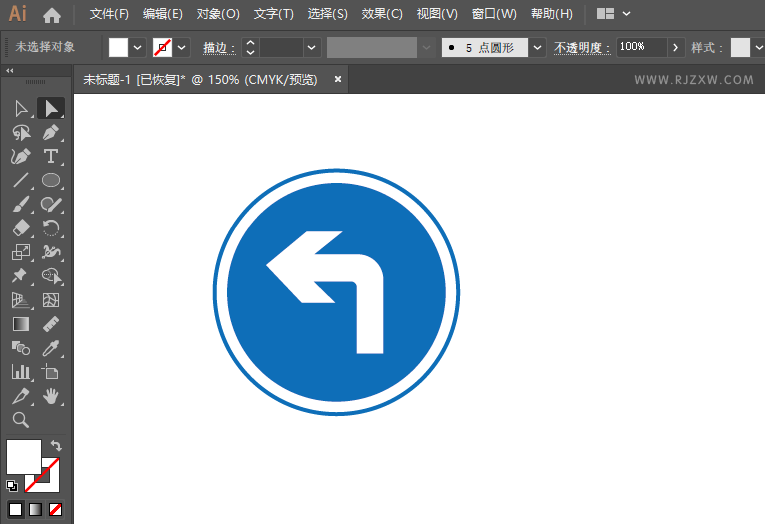Open the 效果(C) menu
The image size is (765, 524).
click(382, 14)
